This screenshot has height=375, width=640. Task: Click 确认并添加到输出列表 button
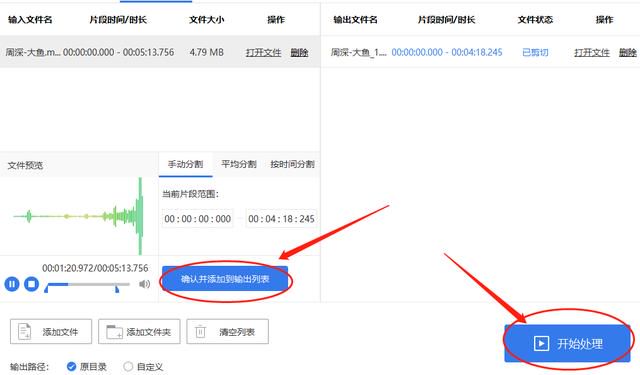(x=225, y=279)
